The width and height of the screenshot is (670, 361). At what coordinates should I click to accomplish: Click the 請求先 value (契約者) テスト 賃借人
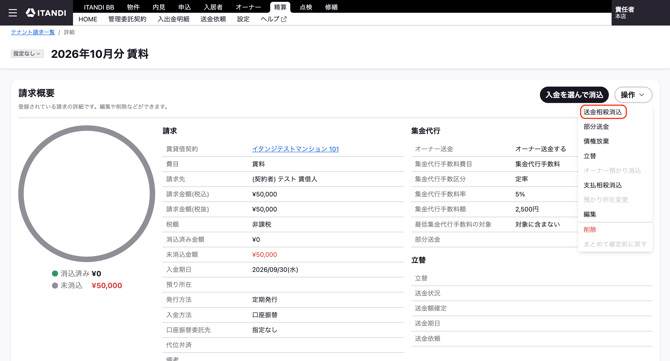pos(285,179)
